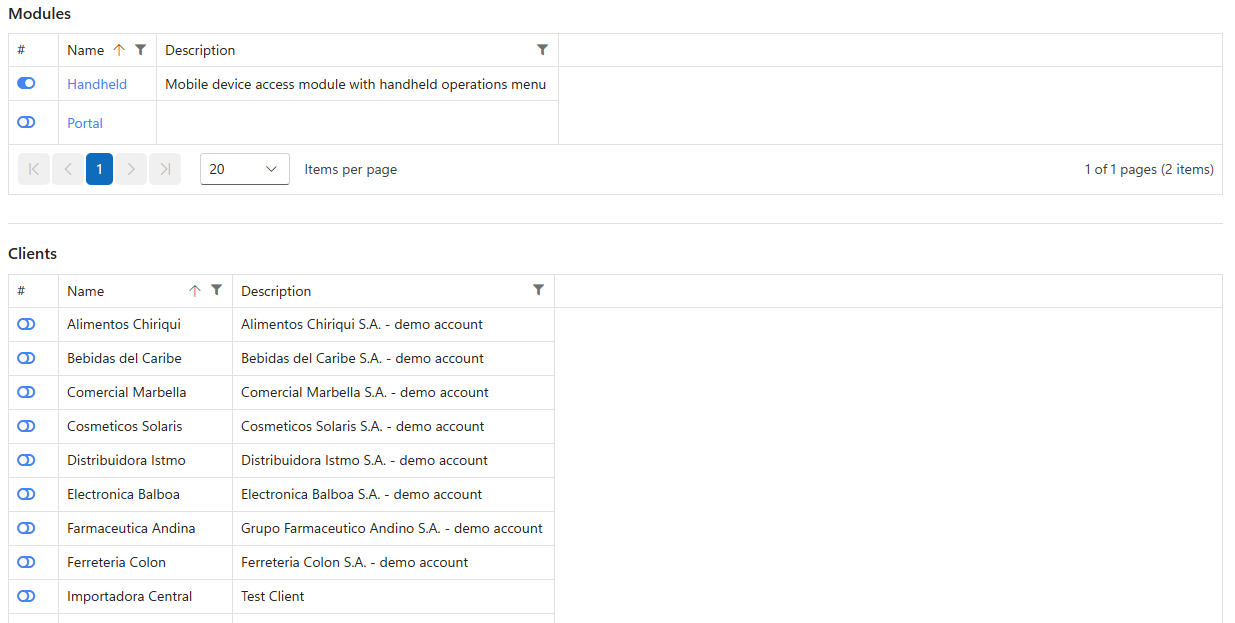1235x623 pixels.
Task: Go to the next page of Modules
Action: (x=131, y=169)
